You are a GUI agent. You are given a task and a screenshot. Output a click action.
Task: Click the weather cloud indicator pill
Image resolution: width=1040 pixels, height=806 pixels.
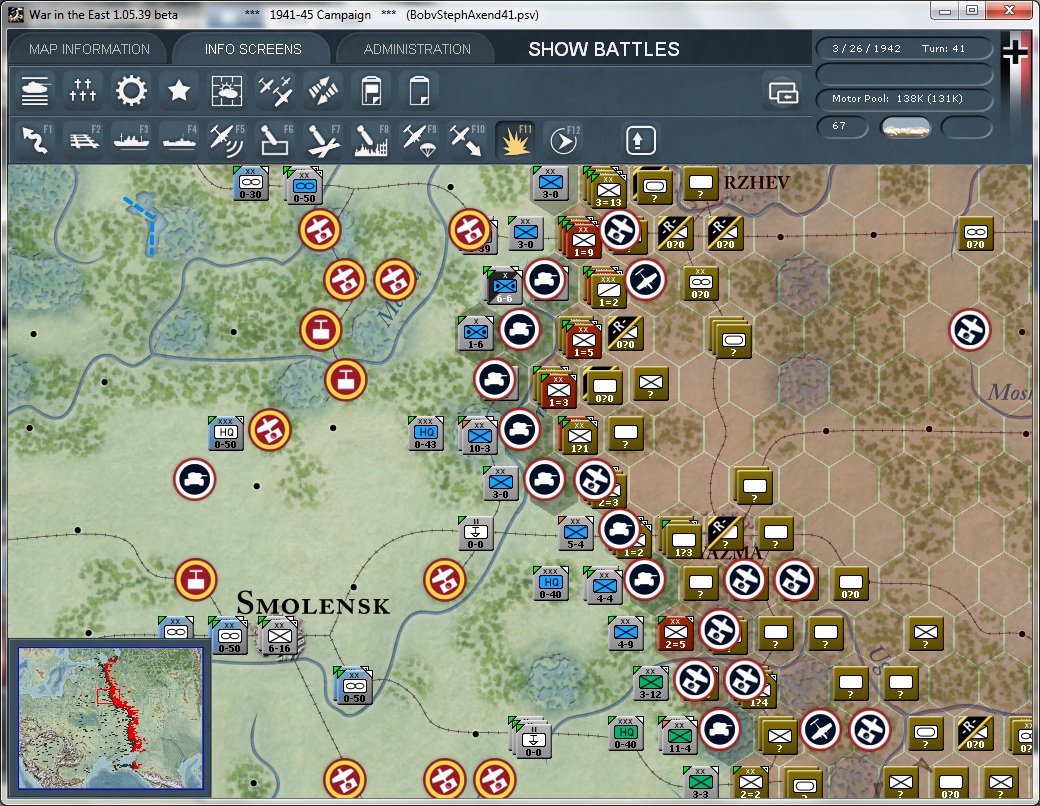point(905,127)
